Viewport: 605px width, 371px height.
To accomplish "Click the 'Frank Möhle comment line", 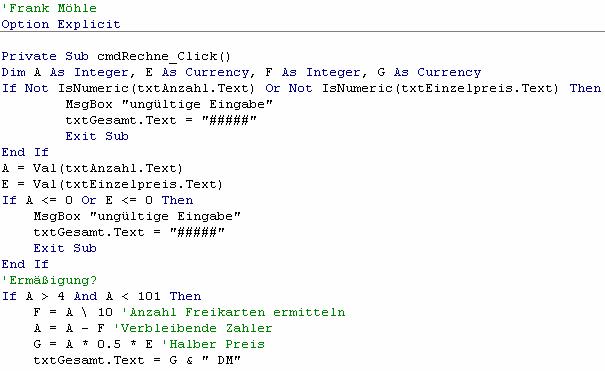I will (x=49, y=8).
